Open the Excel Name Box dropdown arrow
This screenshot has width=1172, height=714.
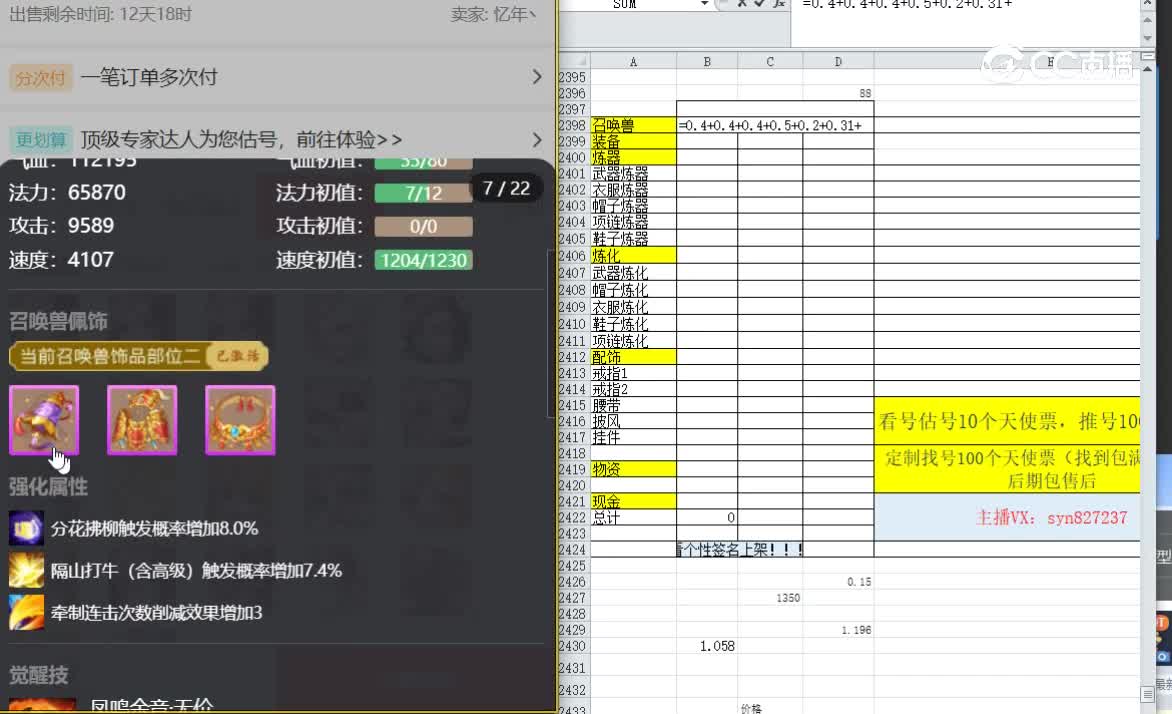tap(704, 4)
